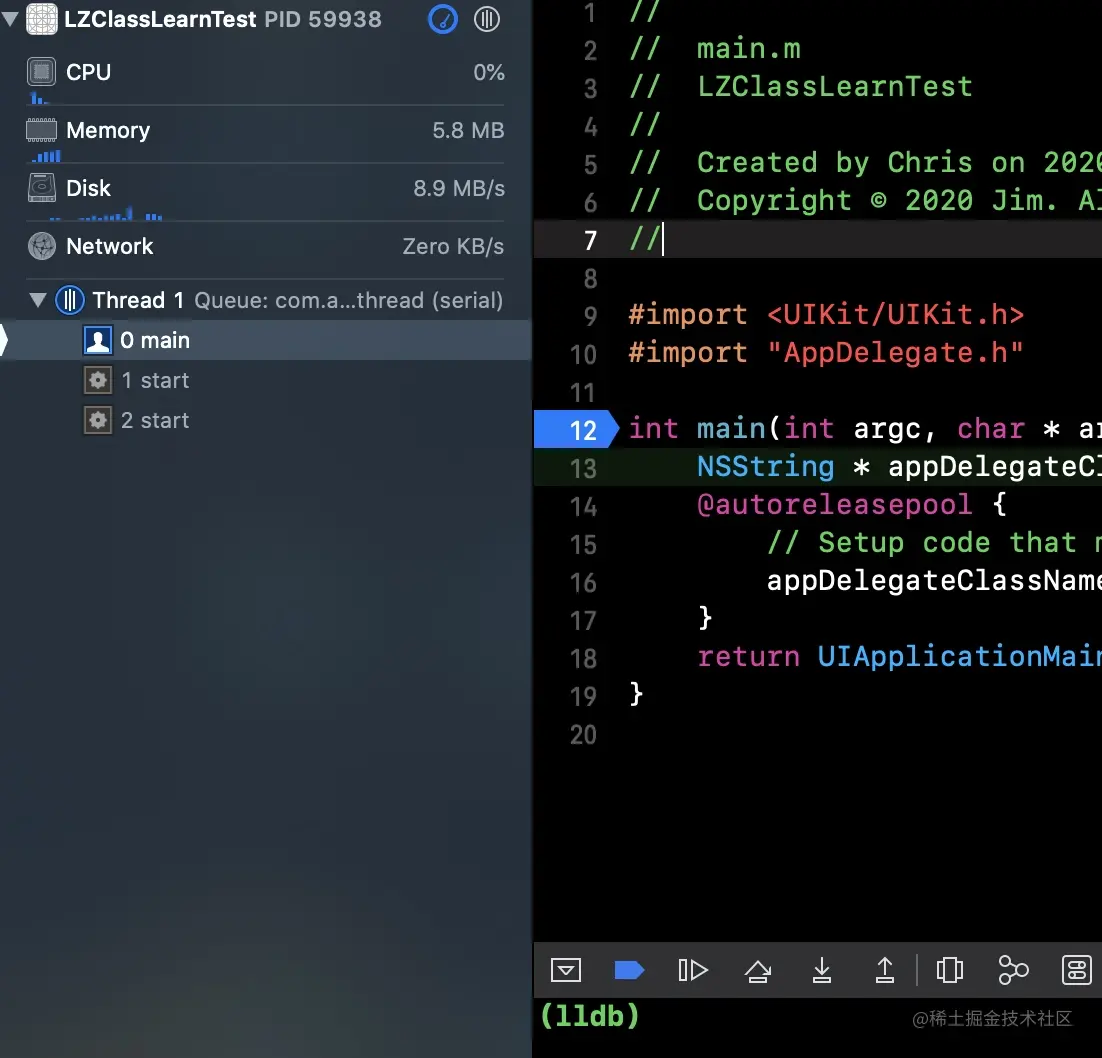This screenshot has width=1102, height=1058.
Task: Select stack frame 2 start
Action: [x=266, y=420]
